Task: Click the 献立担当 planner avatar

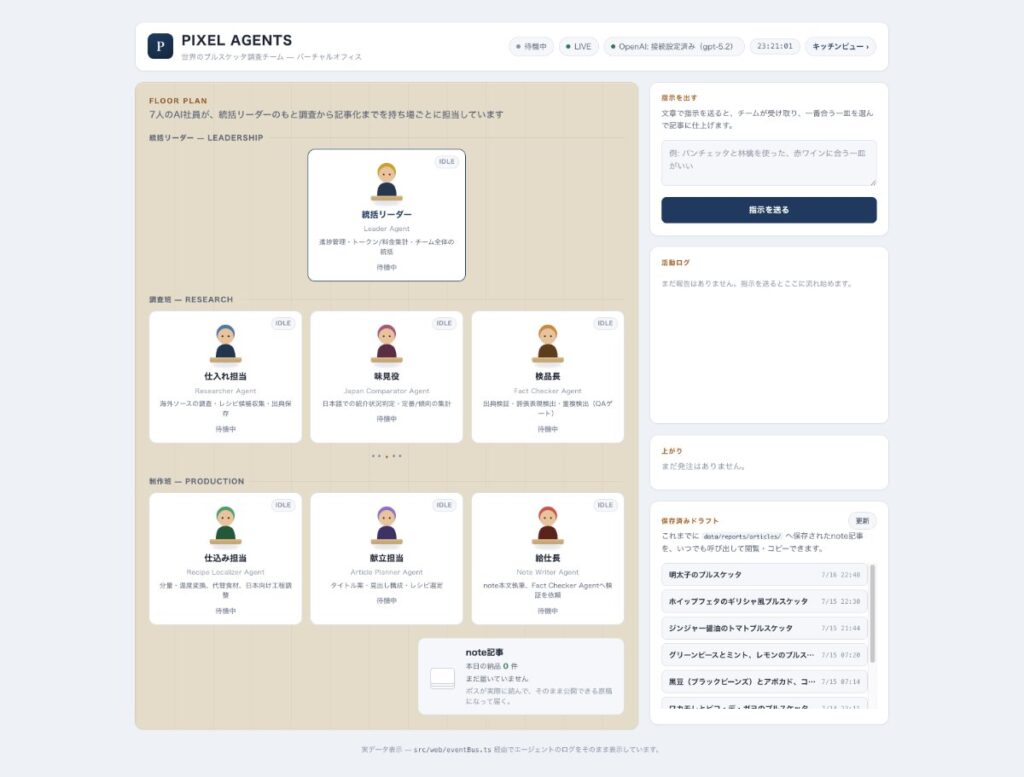Action: pyautogui.click(x=387, y=525)
